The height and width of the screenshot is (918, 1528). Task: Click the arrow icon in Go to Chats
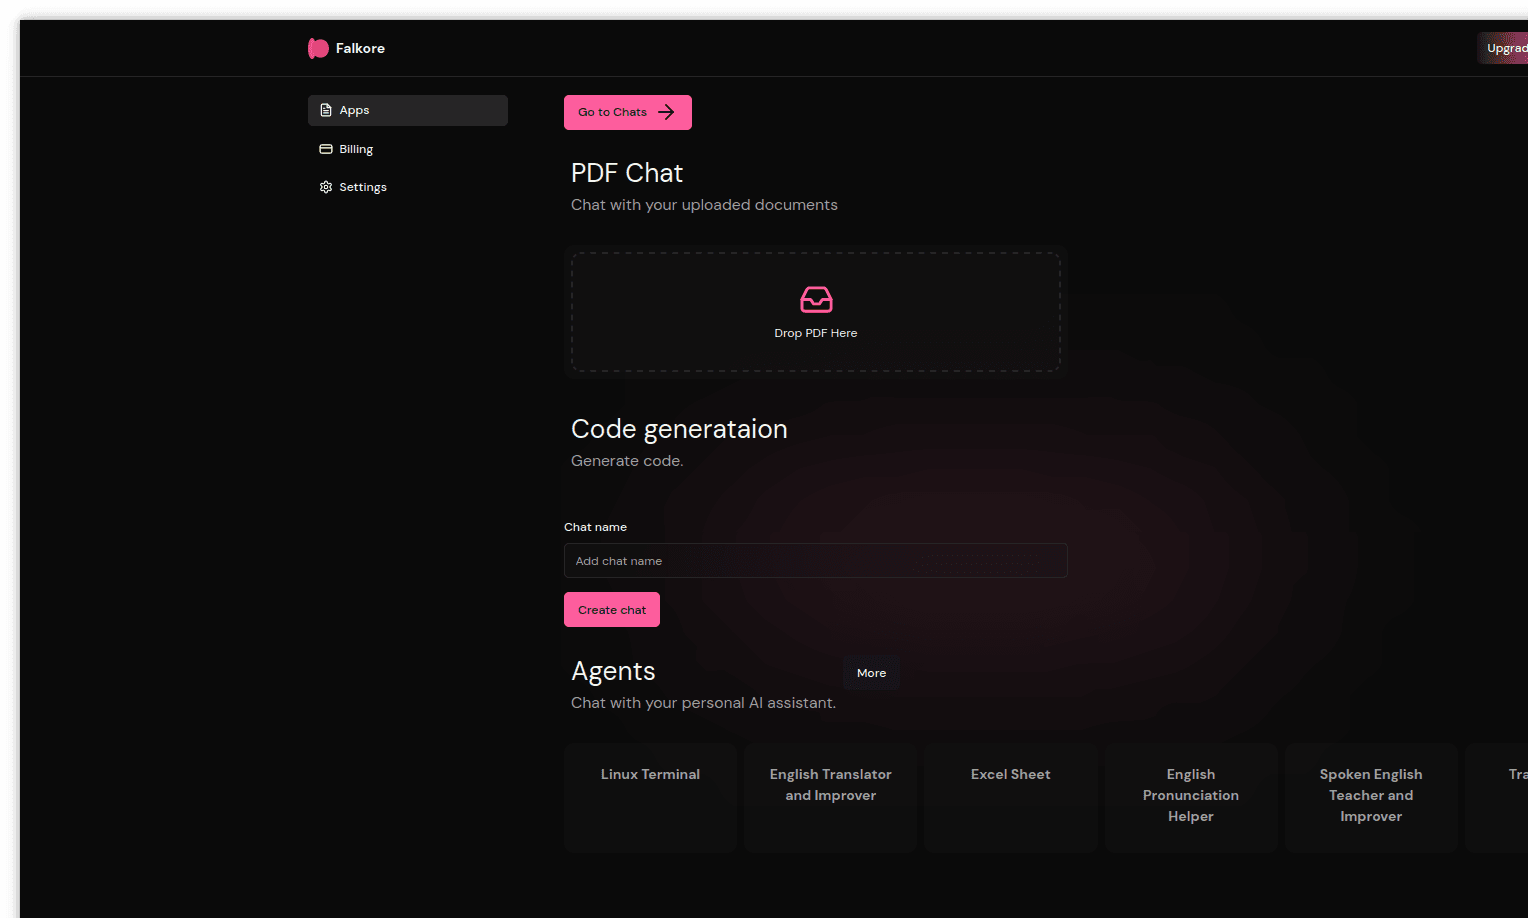[x=666, y=112]
